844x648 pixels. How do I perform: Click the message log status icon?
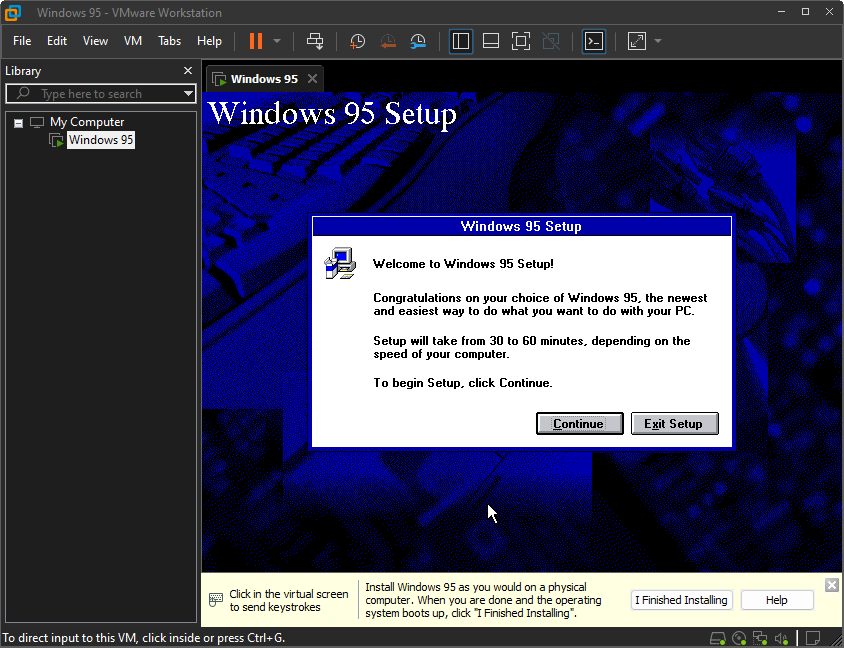pos(813,638)
